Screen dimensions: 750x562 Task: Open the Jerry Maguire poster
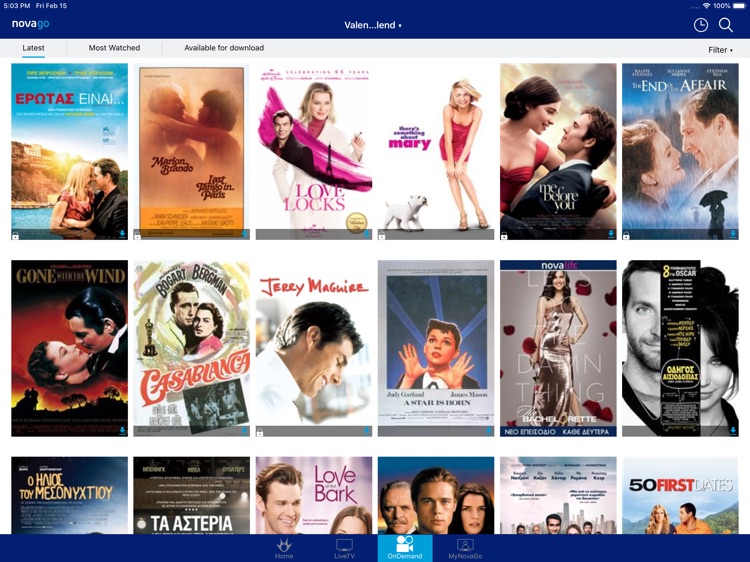coord(314,348)
